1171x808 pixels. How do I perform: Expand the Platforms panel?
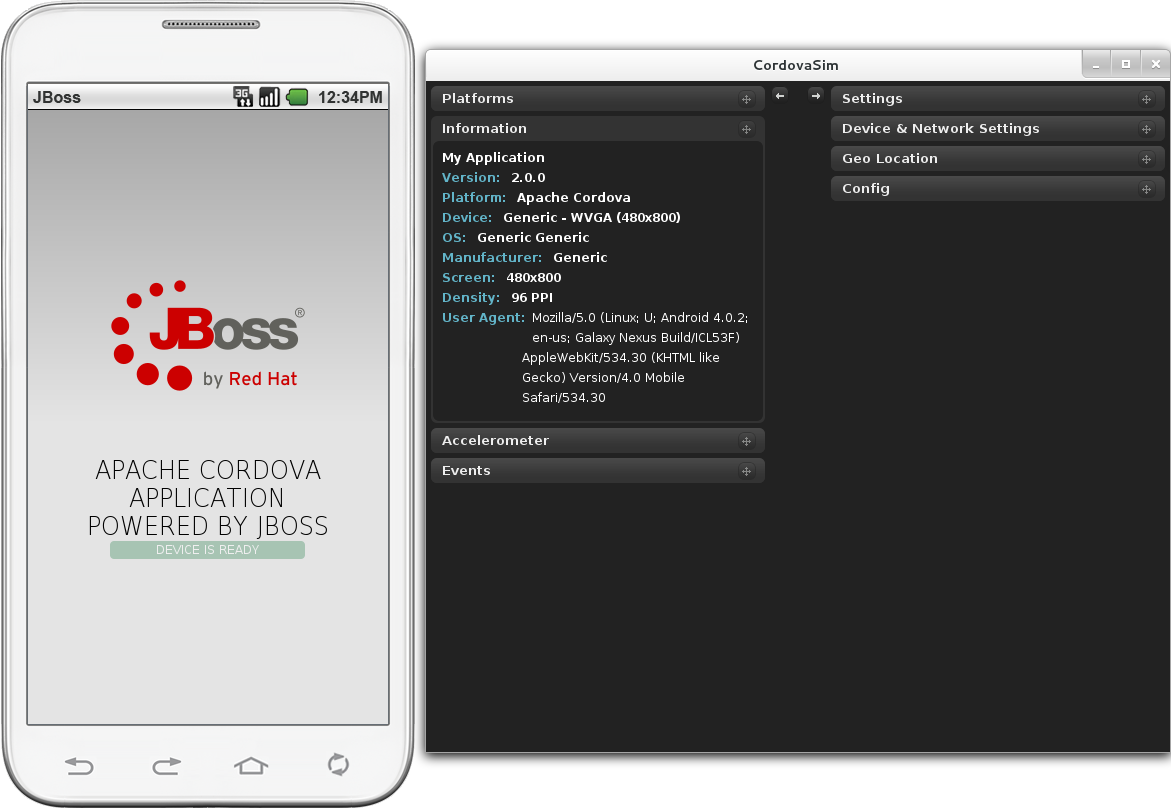tap(597, 99)
